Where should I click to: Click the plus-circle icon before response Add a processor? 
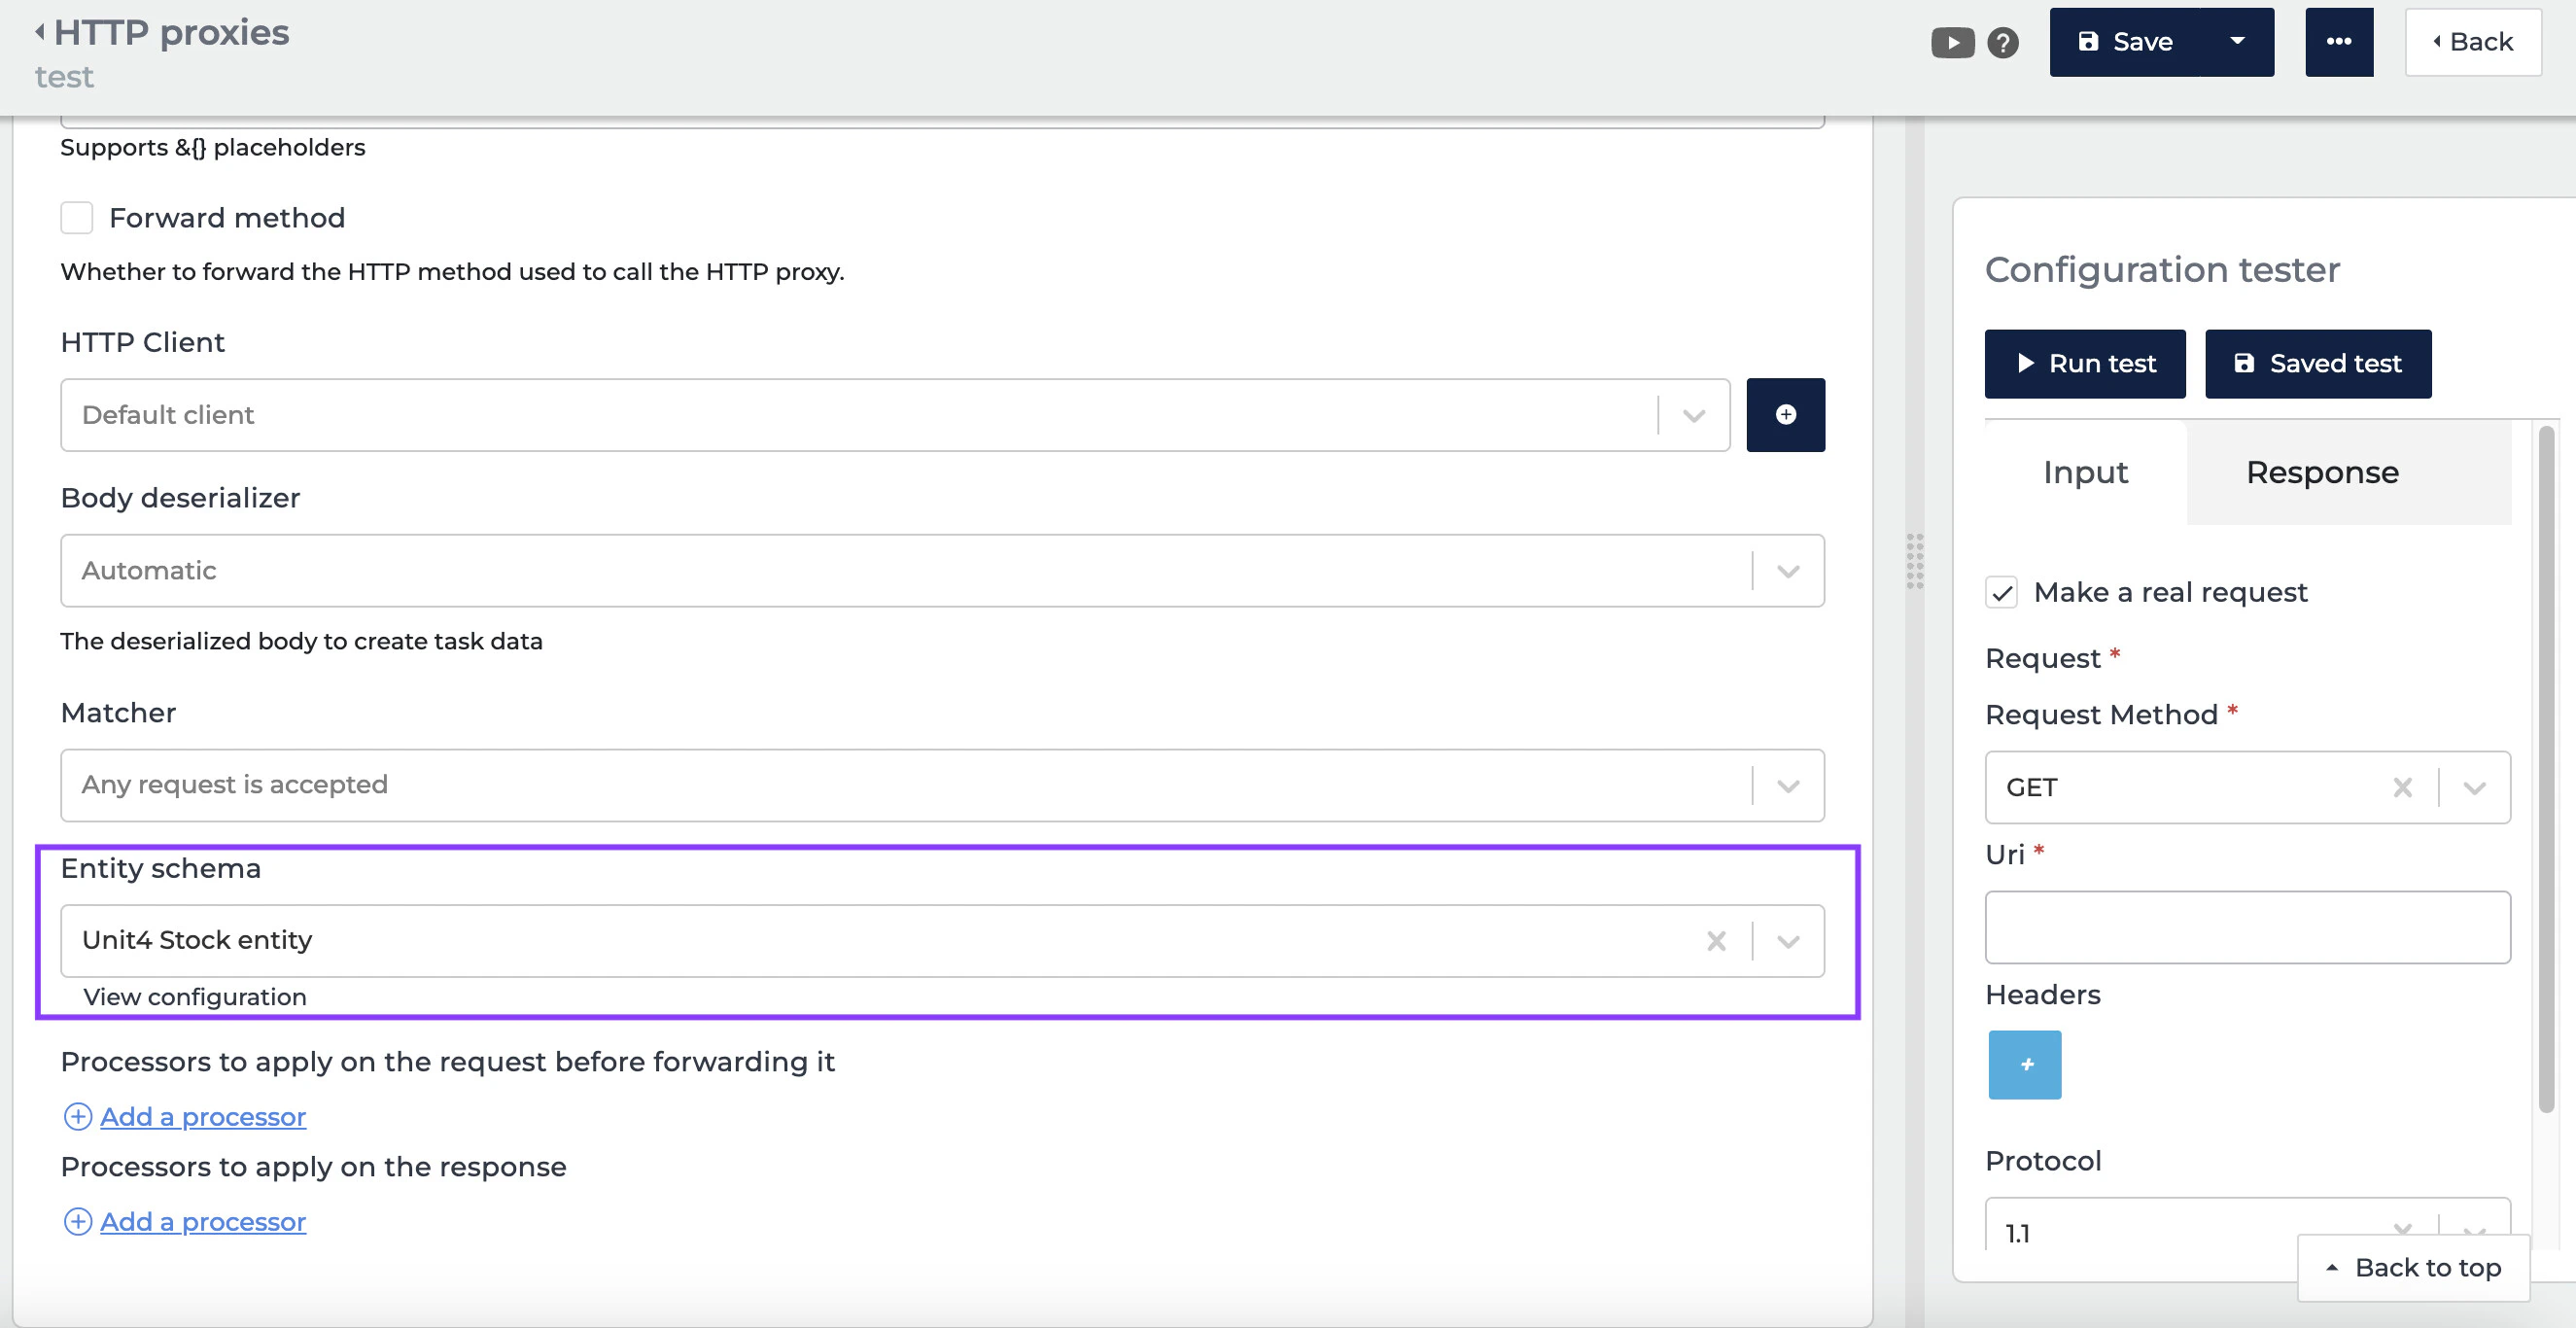click(78, 1222)
